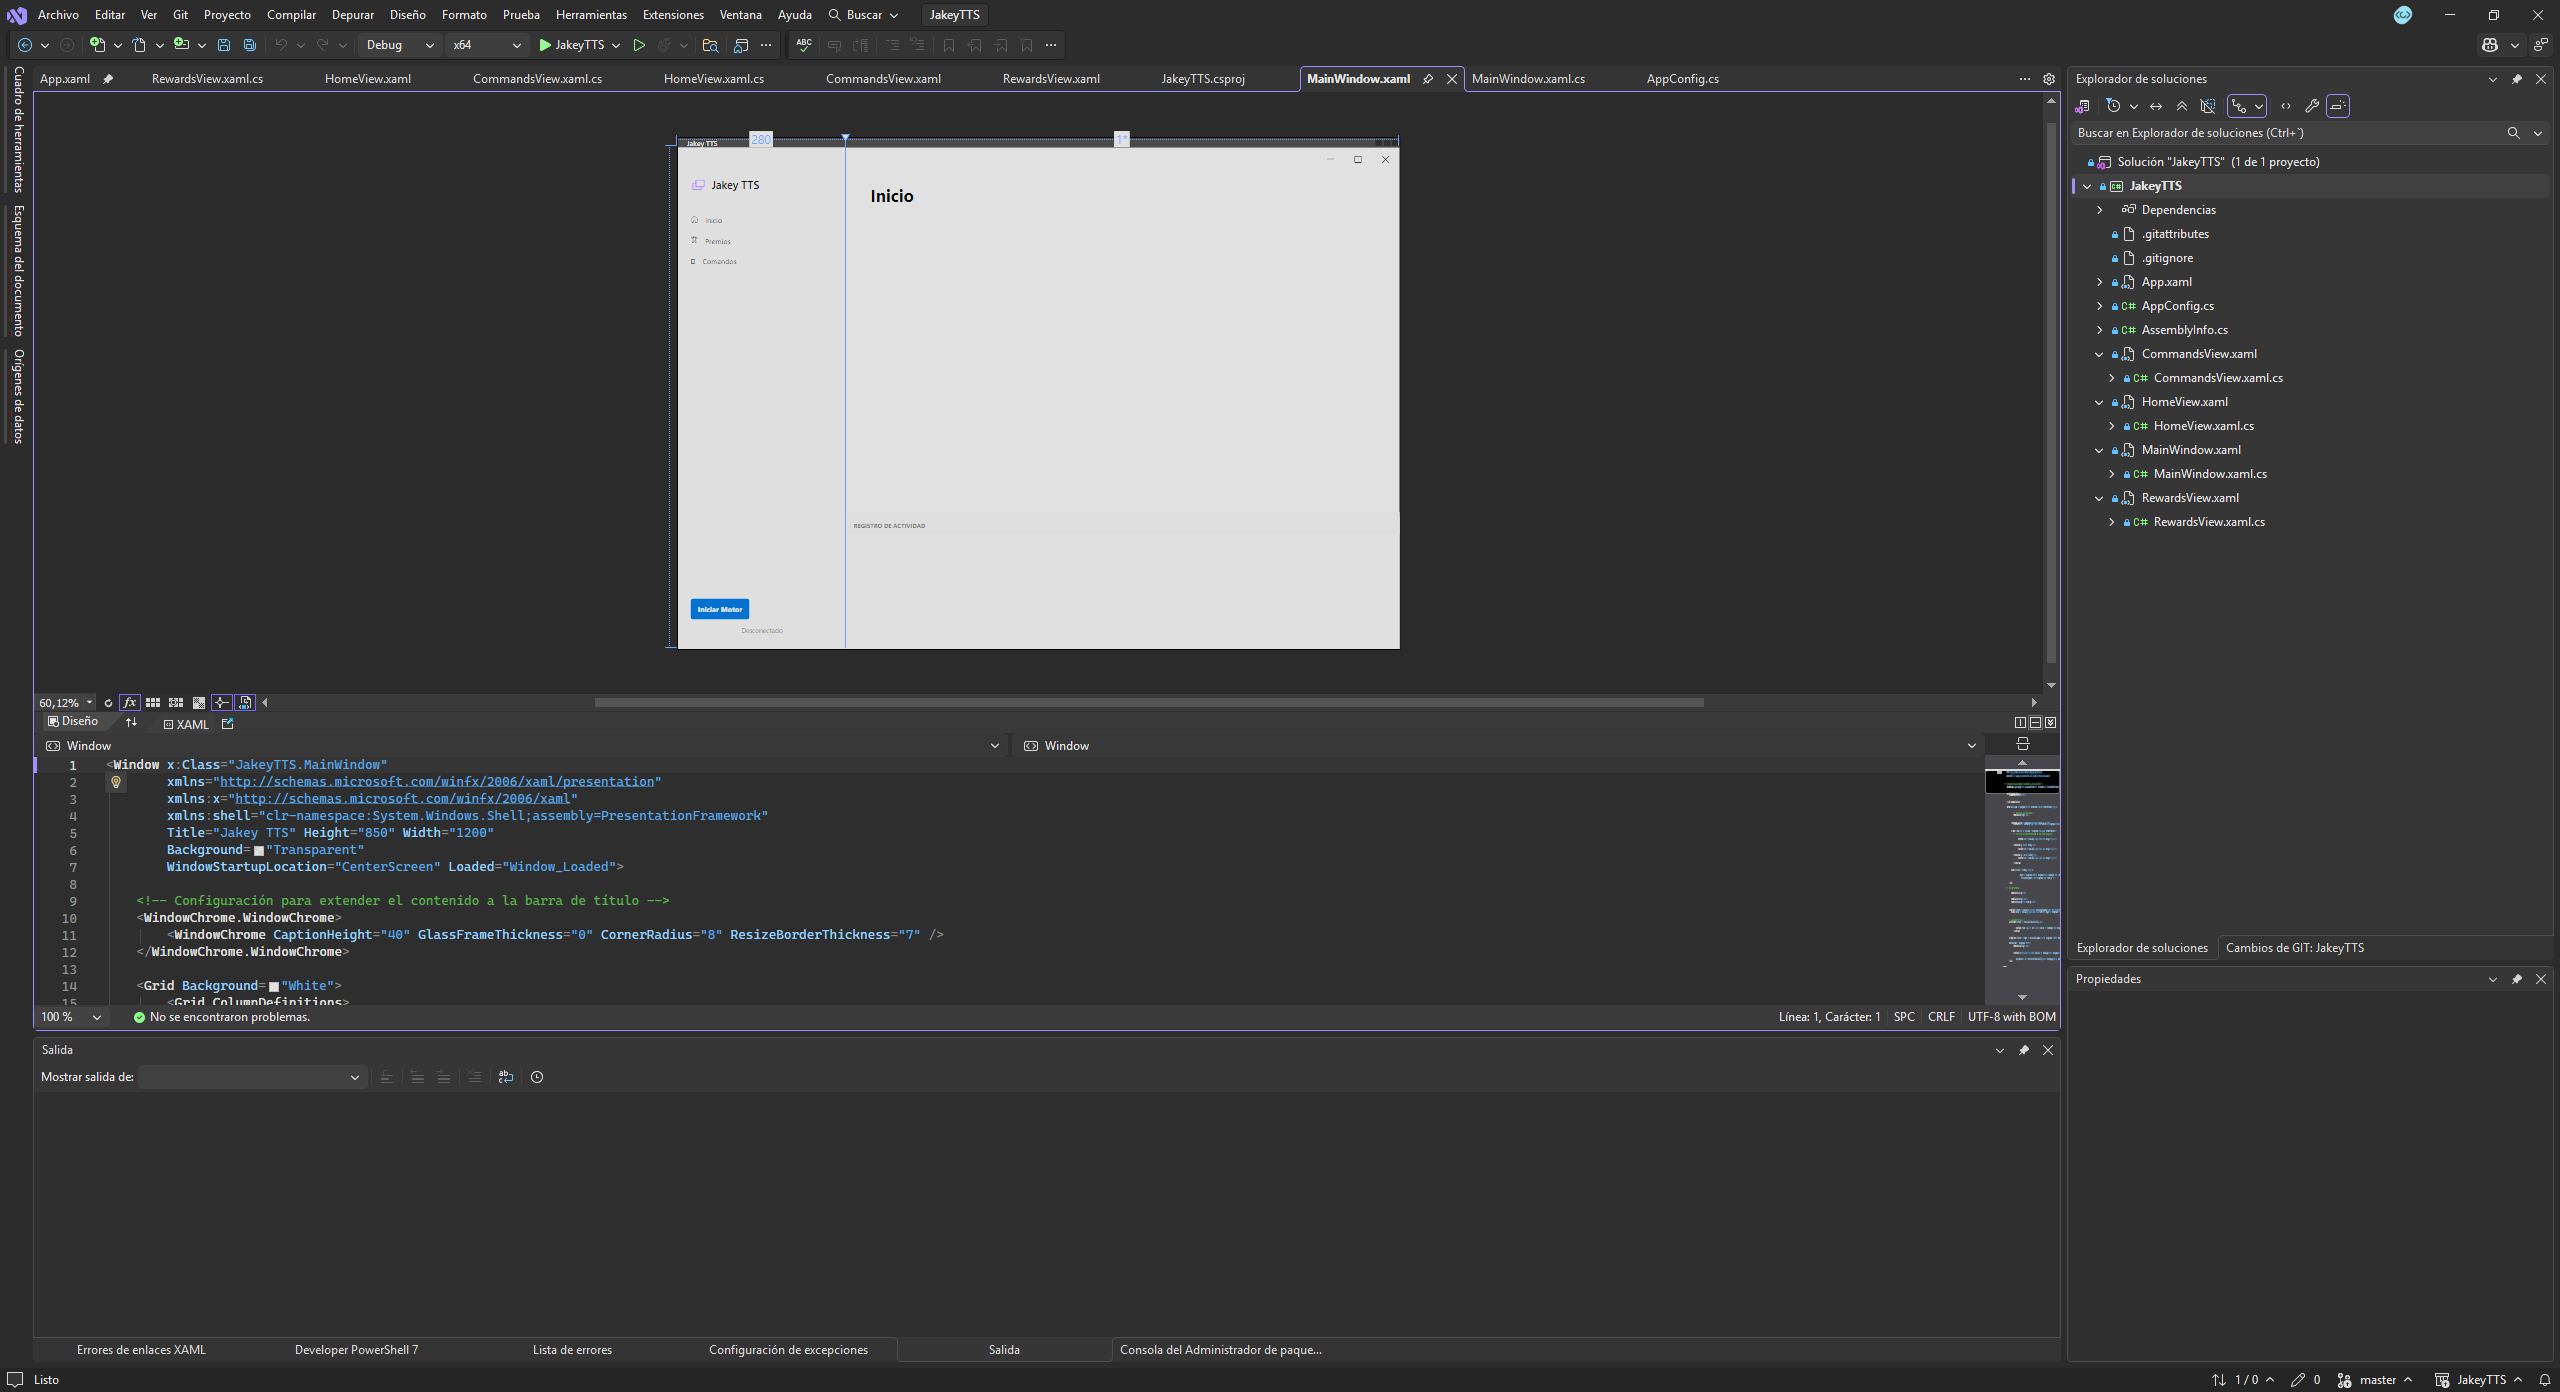The height and width of the screenshot is (1392, 2560).
Task: Click the lightbulb quick action icon
Action: point(116,782)
